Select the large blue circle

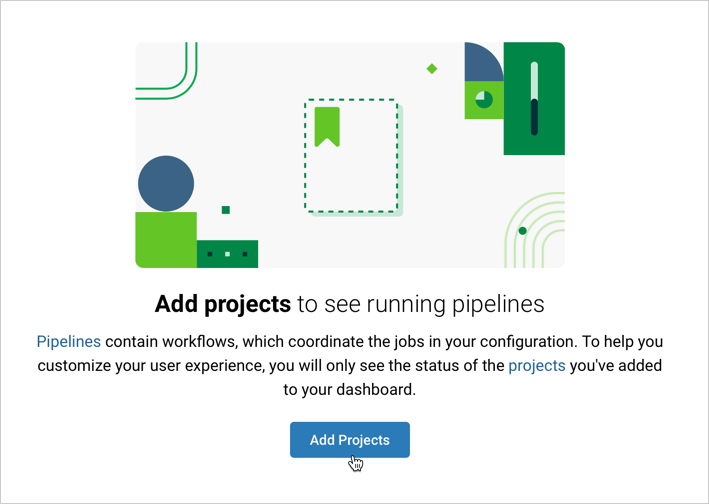pos(166,183)
